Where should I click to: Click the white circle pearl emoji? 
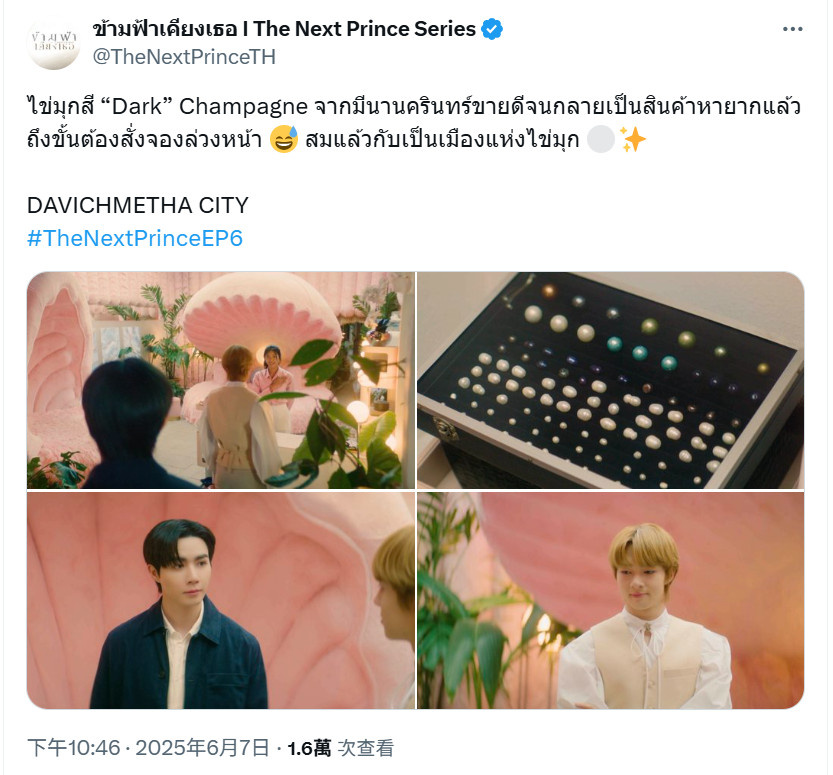[x=601, y=140]
